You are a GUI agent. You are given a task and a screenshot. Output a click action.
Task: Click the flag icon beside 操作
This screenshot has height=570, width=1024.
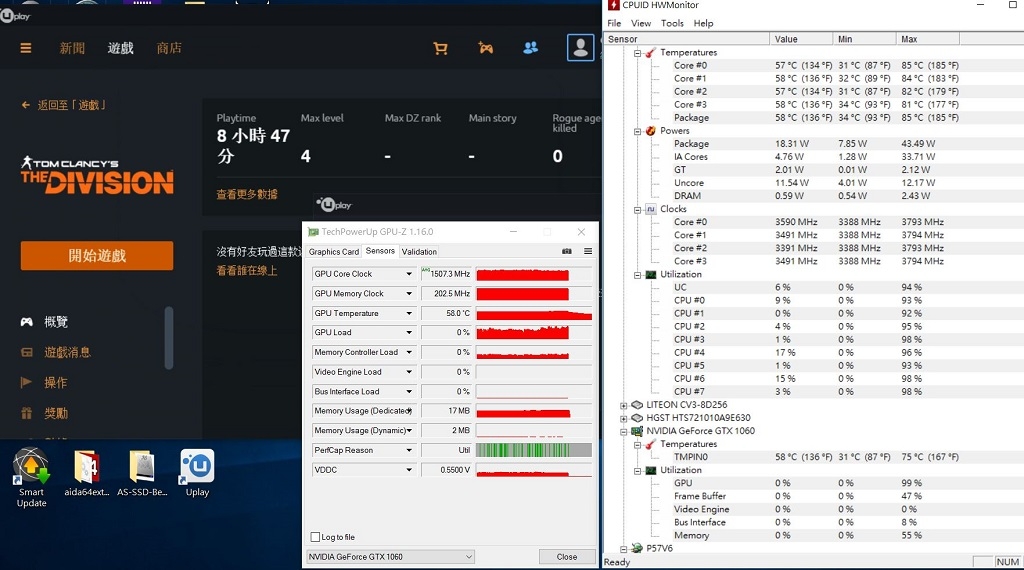point(26,382)
